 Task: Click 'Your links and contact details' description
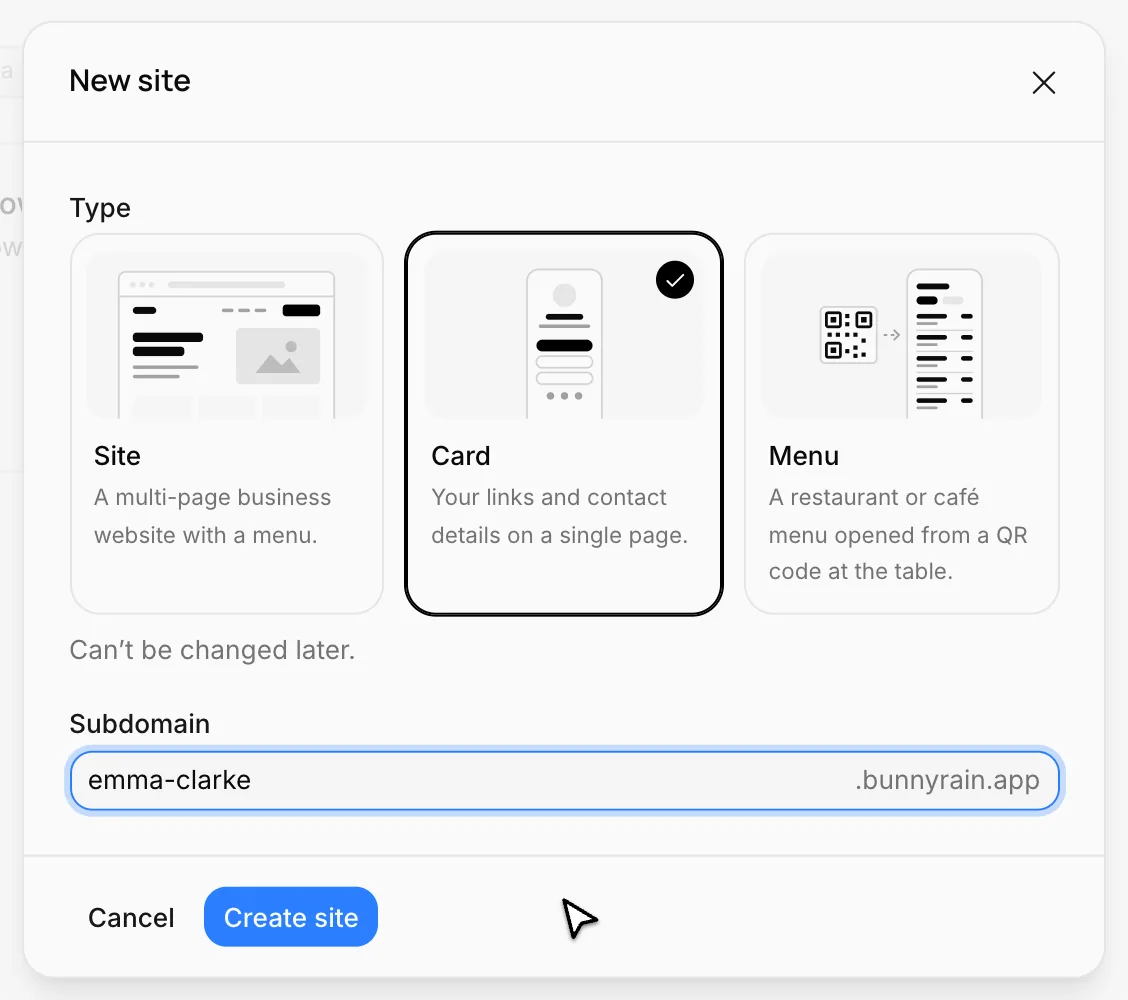560,517
